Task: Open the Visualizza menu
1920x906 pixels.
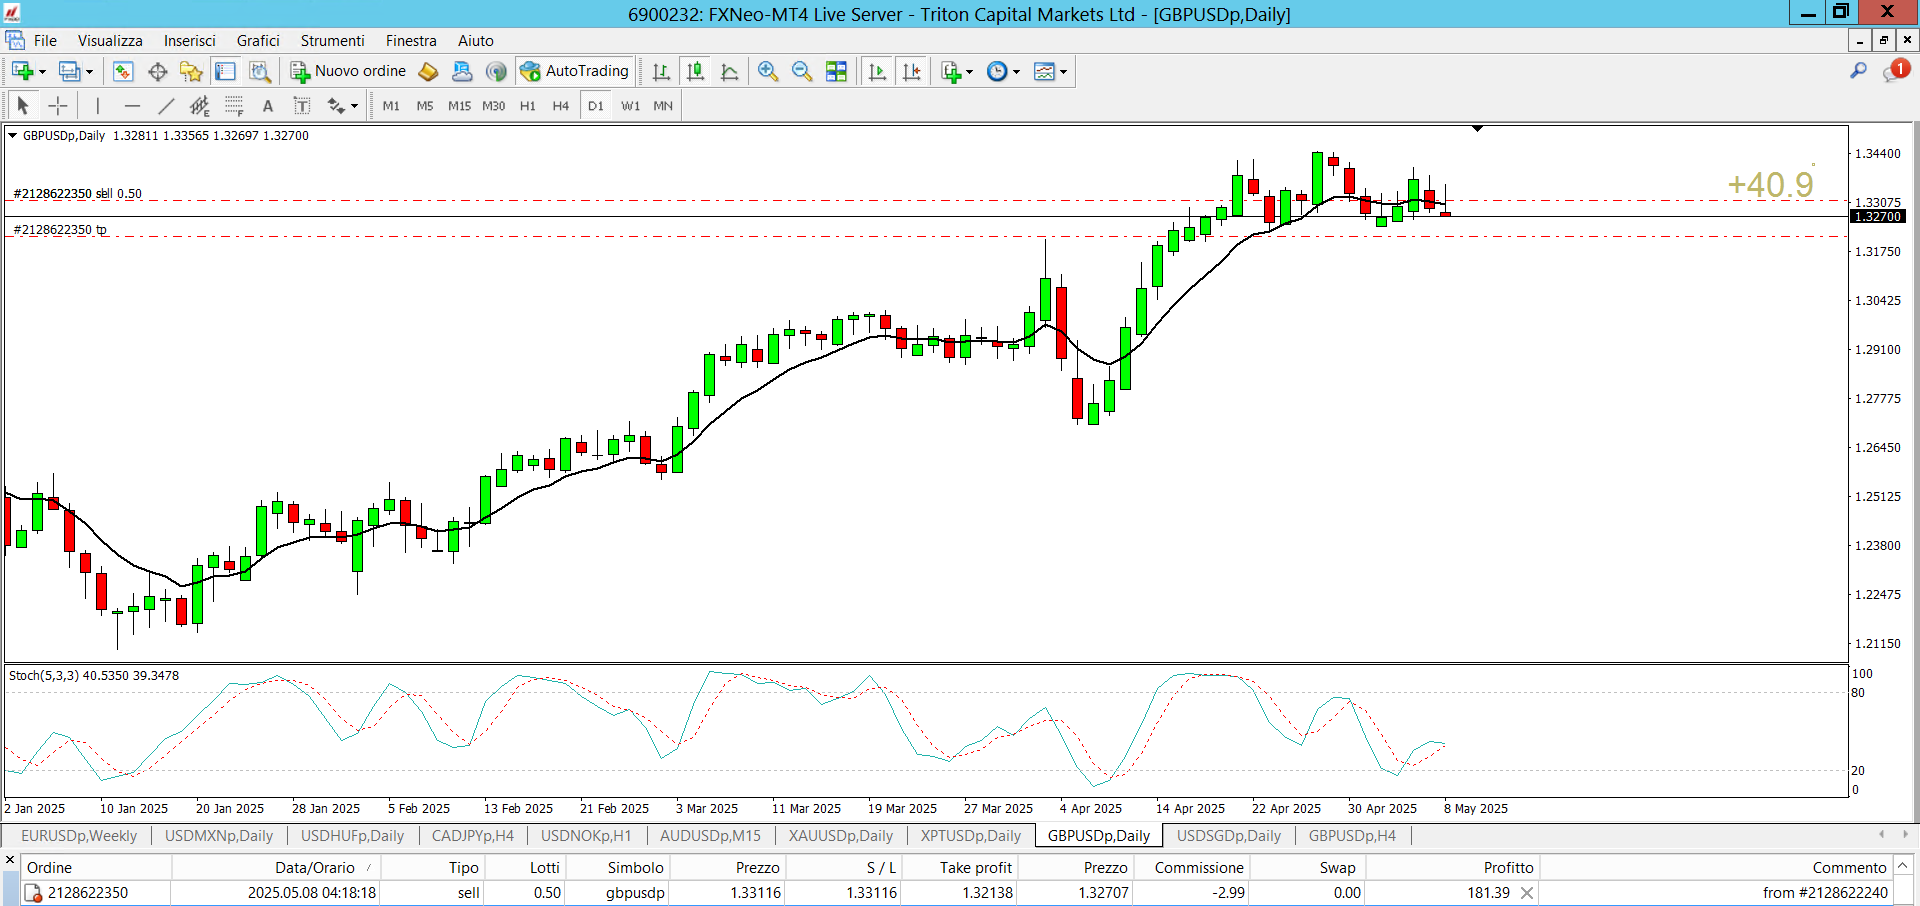Action: (110, 41)
